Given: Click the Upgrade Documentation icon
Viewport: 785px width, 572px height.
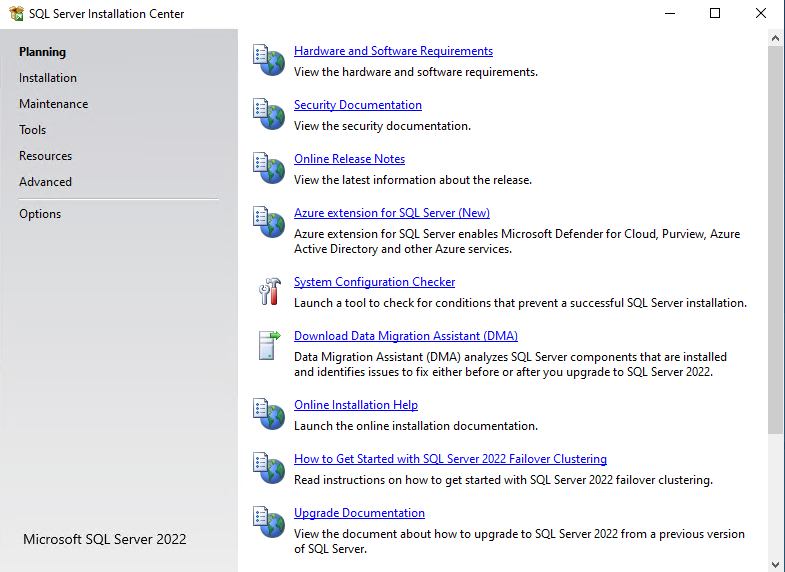Looking at the screenshot, I should (x=269, y=522).
